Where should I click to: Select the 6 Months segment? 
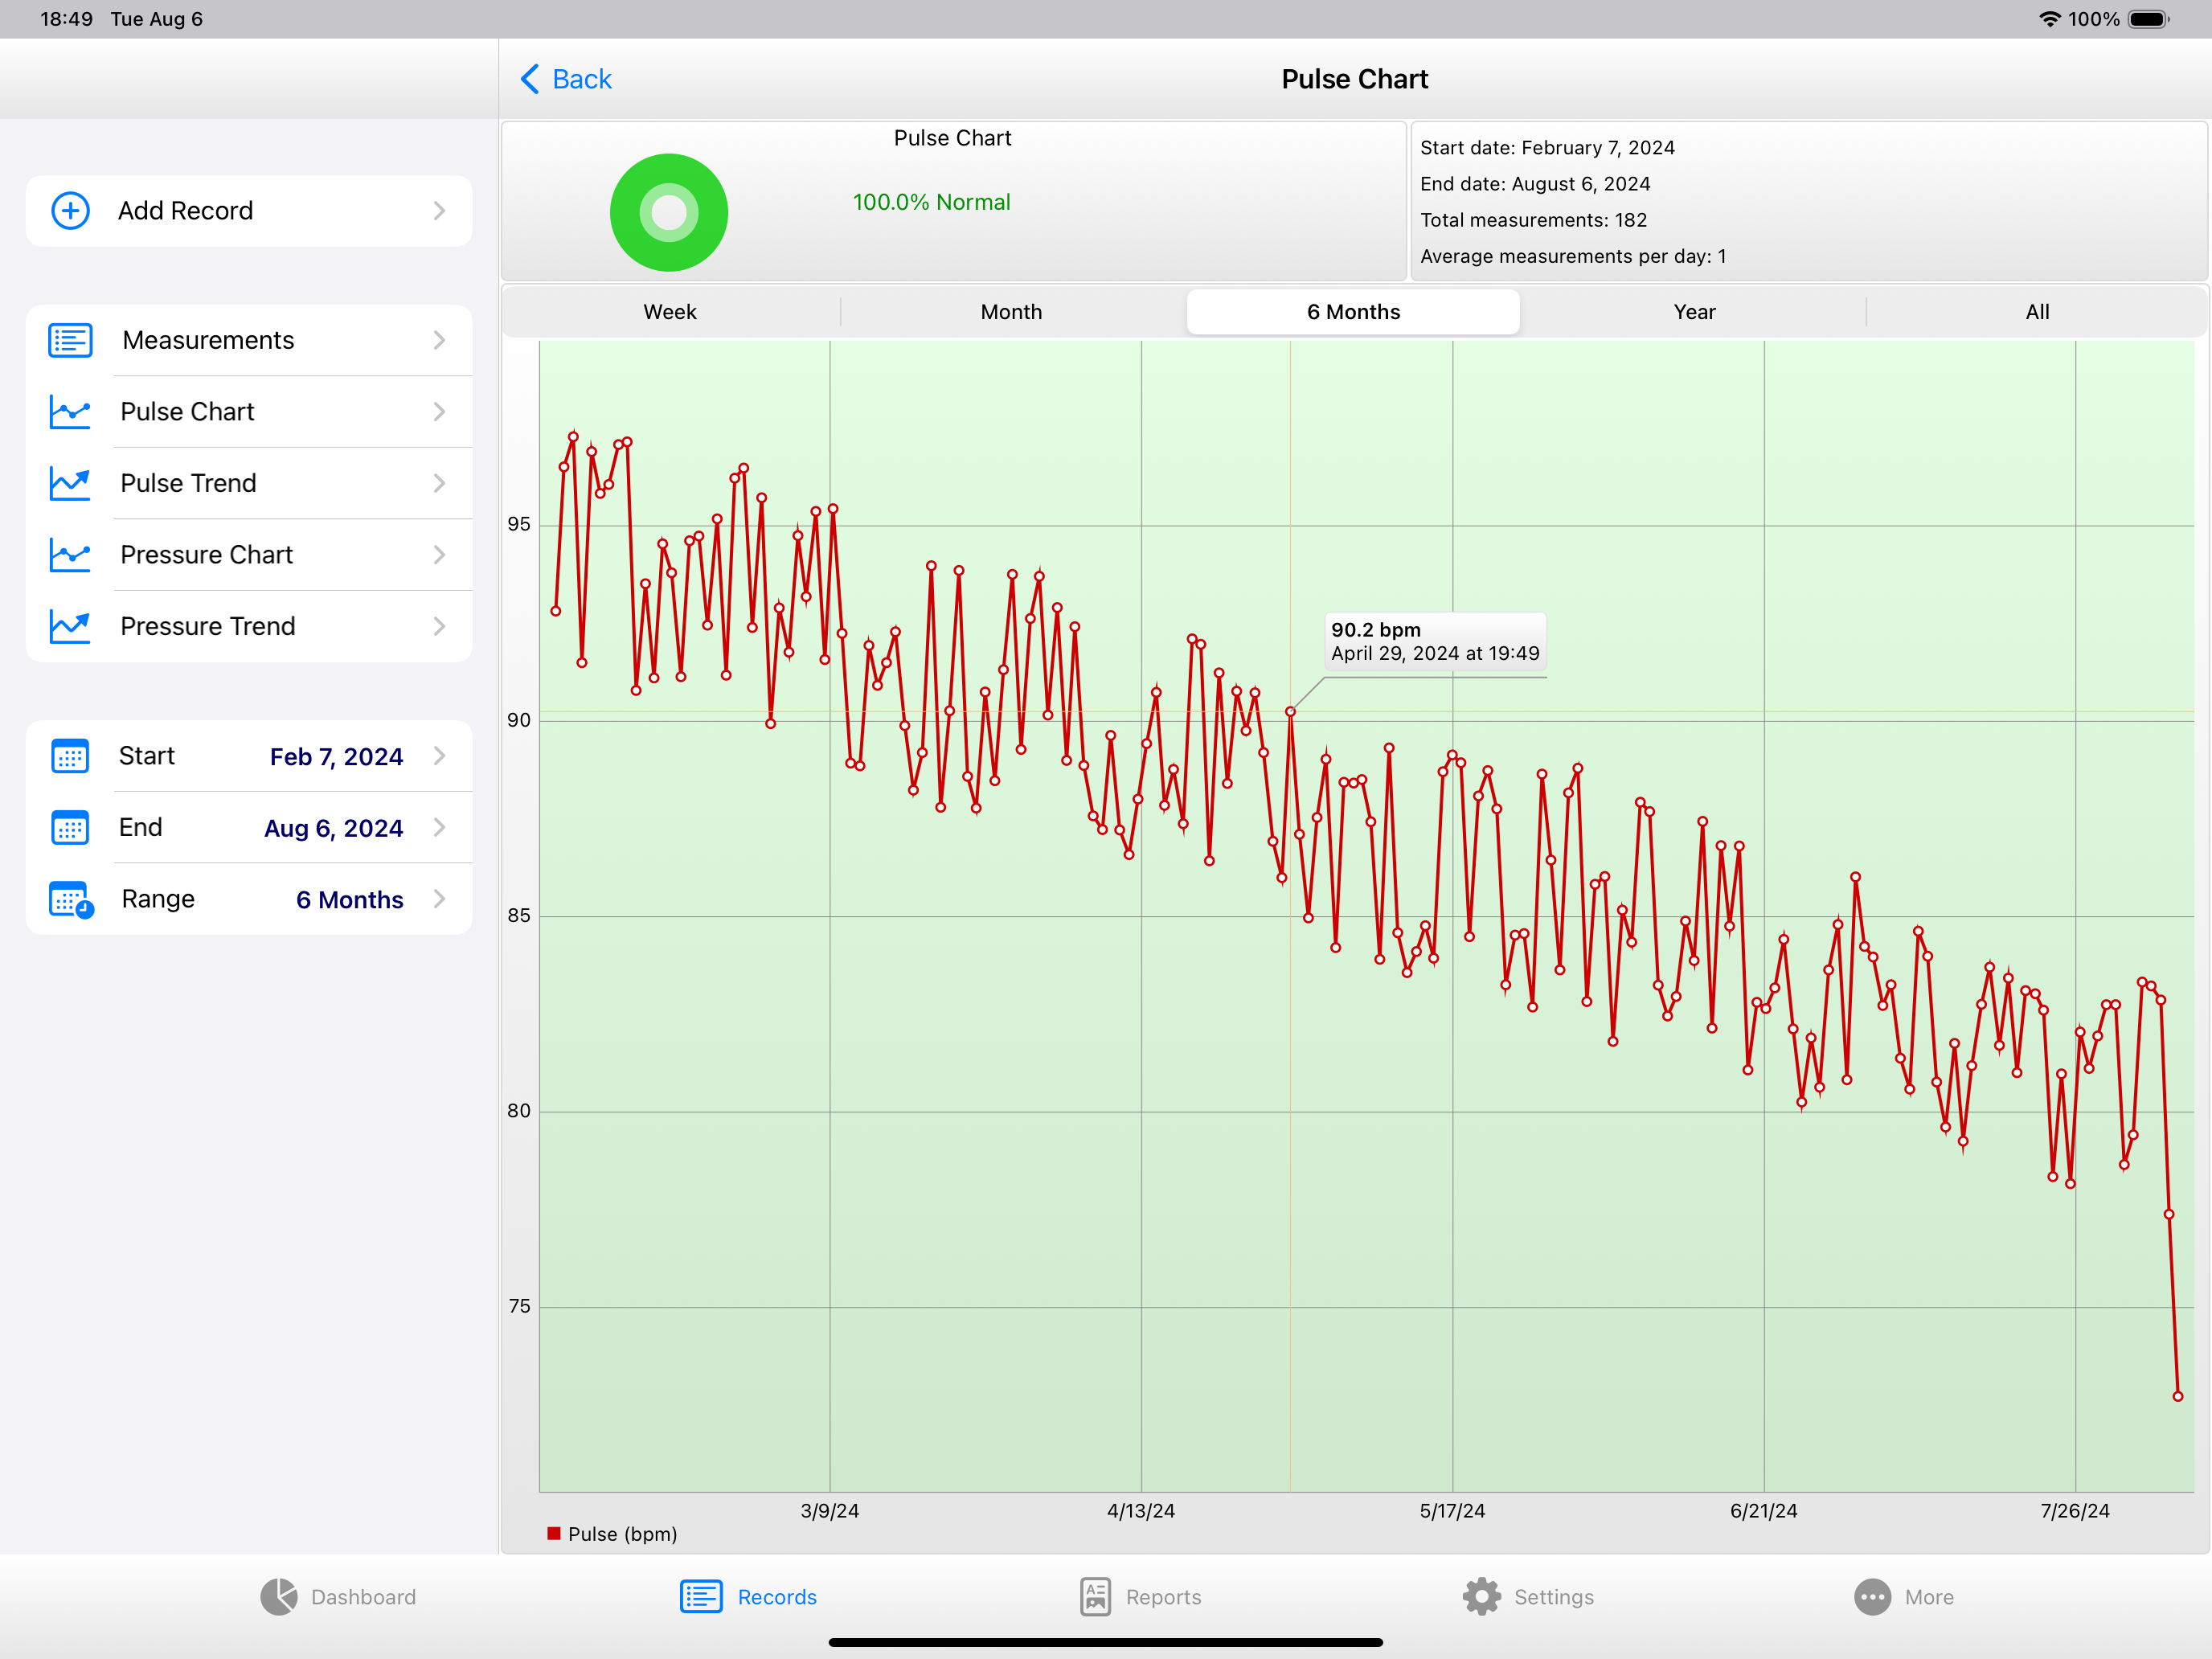pos(1353,312)
